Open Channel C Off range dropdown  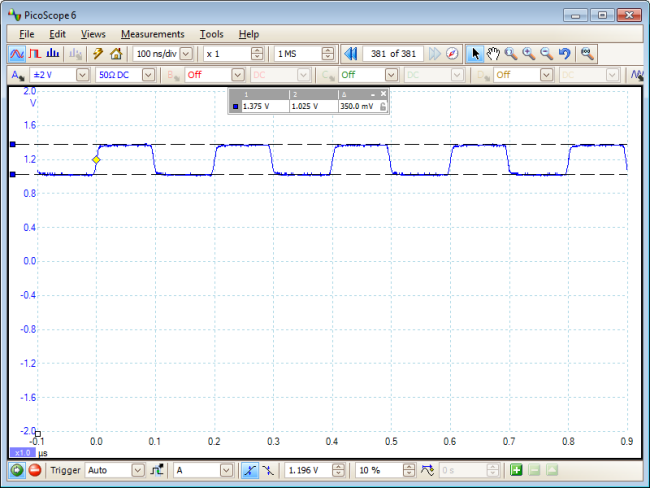[x=391, y=75]
